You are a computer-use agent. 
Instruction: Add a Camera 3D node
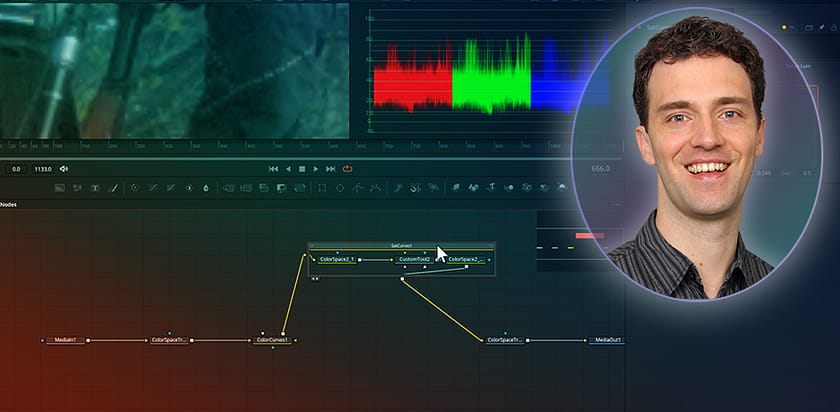tap(527, 188)
